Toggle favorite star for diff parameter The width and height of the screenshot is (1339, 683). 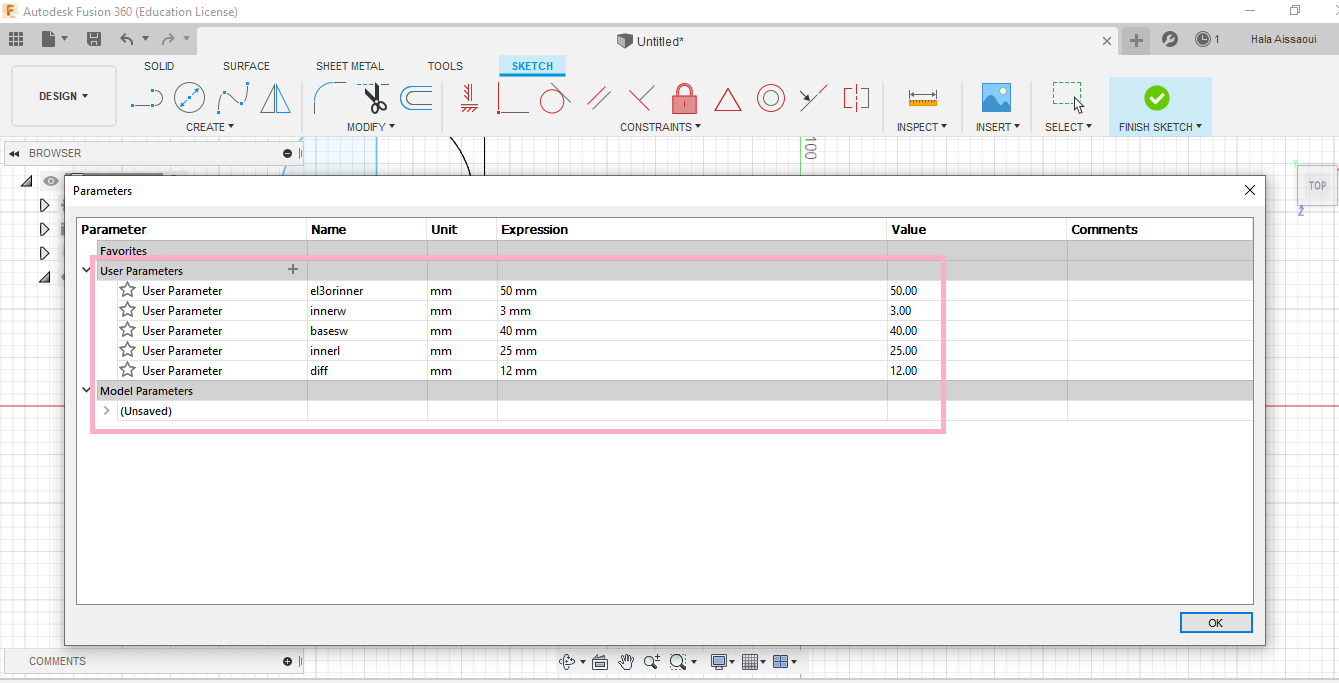click(x=128, y=370)
